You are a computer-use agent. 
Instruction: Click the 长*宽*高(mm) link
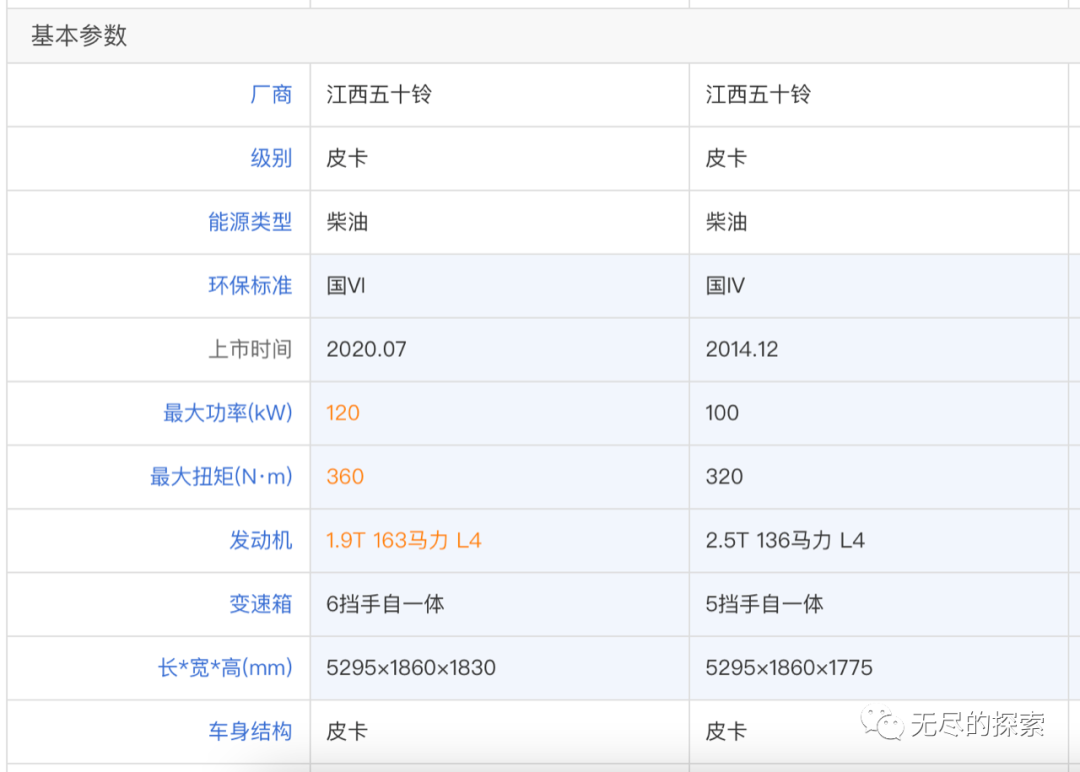click(x=225, y=668)
